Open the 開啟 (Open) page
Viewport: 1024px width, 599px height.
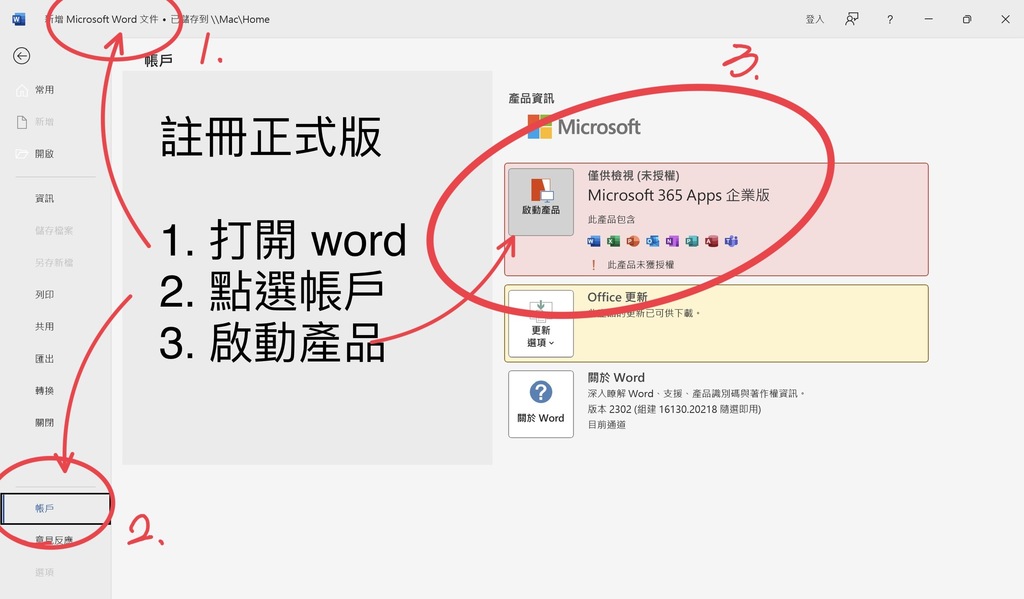pyautogui.click(x=44, y=154)
